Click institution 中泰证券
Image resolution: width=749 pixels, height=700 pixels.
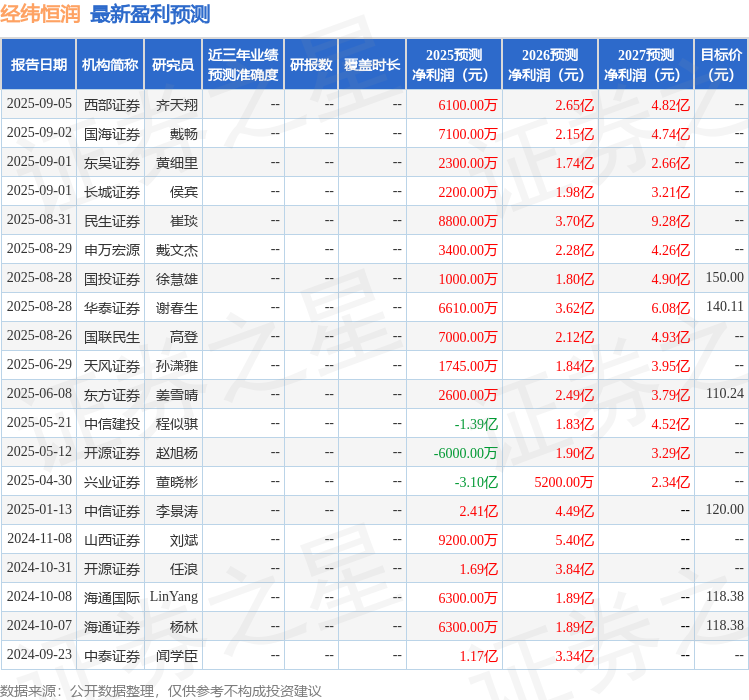pyautogui.click(x=112, y=656)
